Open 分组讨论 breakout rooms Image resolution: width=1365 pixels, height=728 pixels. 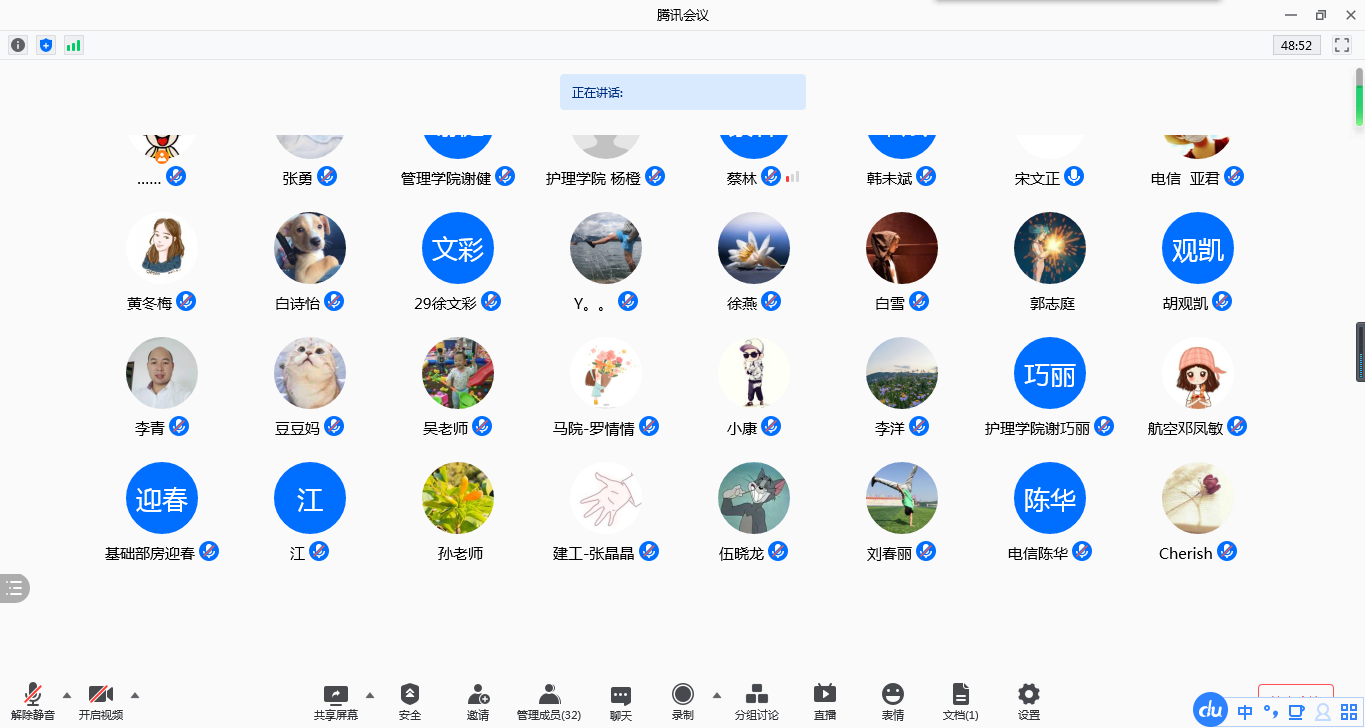[x=756, y=701]
